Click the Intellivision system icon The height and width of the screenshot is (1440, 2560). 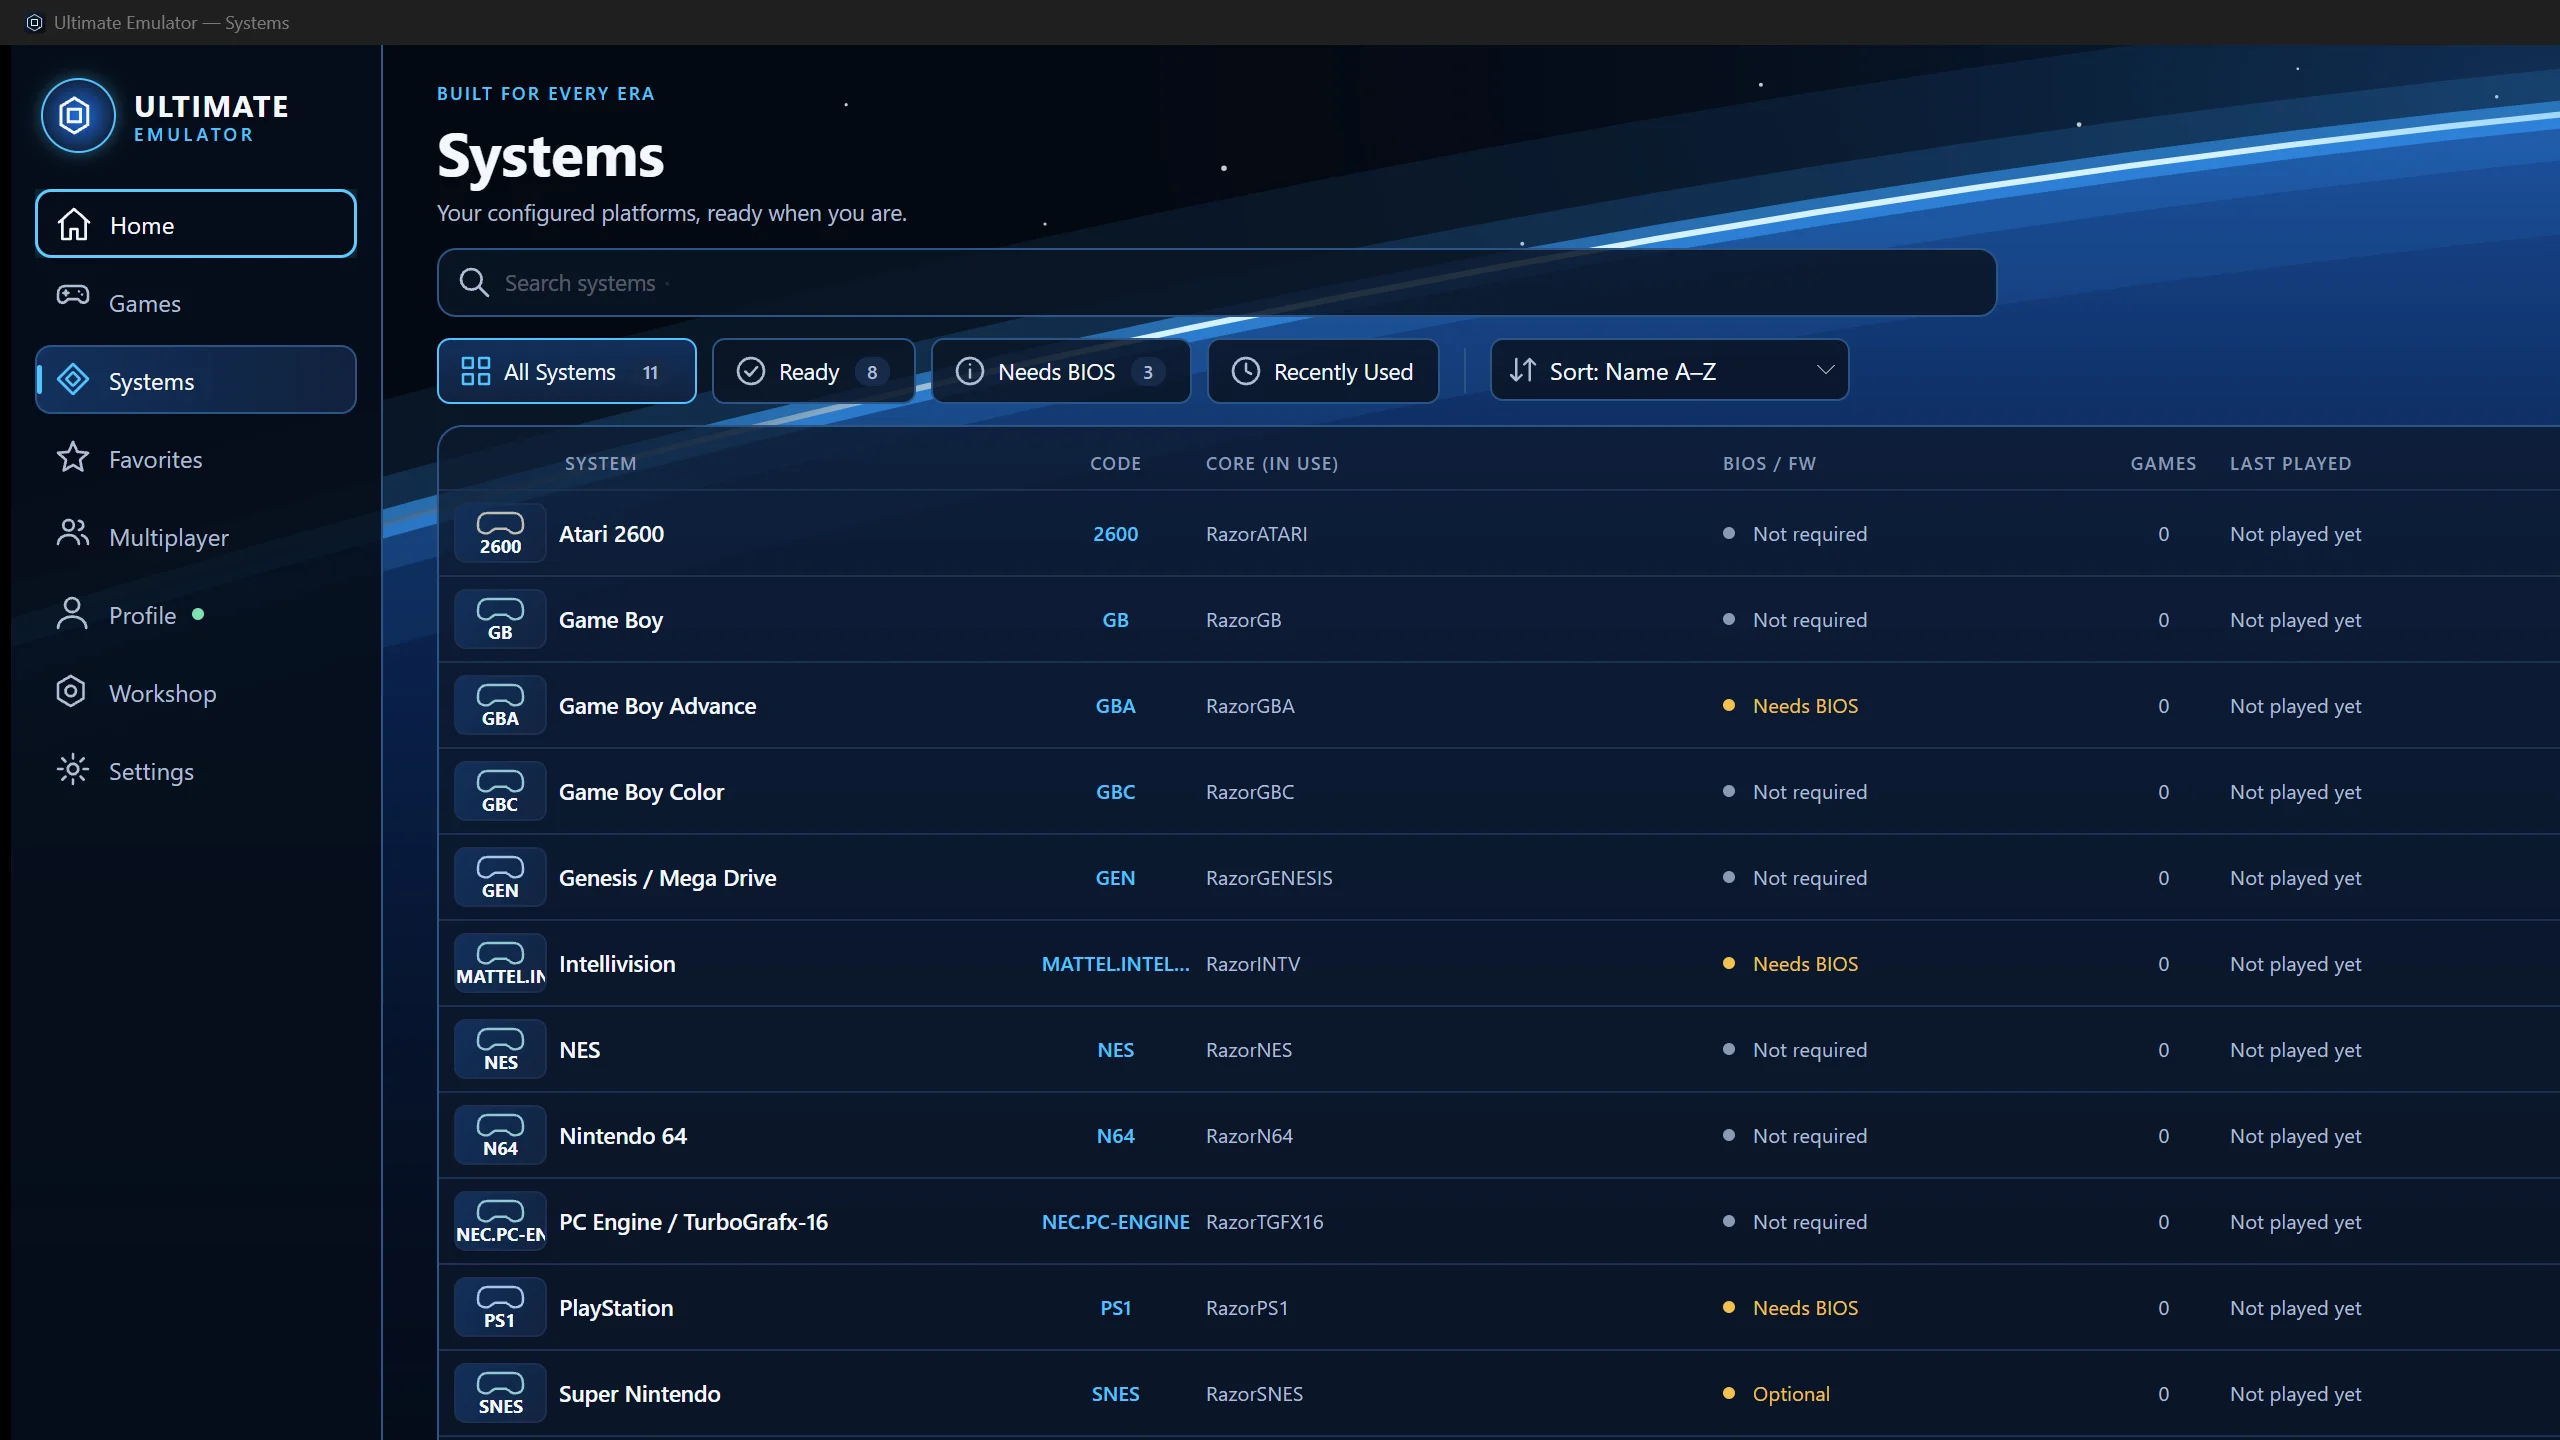click(x=500, y=963)
